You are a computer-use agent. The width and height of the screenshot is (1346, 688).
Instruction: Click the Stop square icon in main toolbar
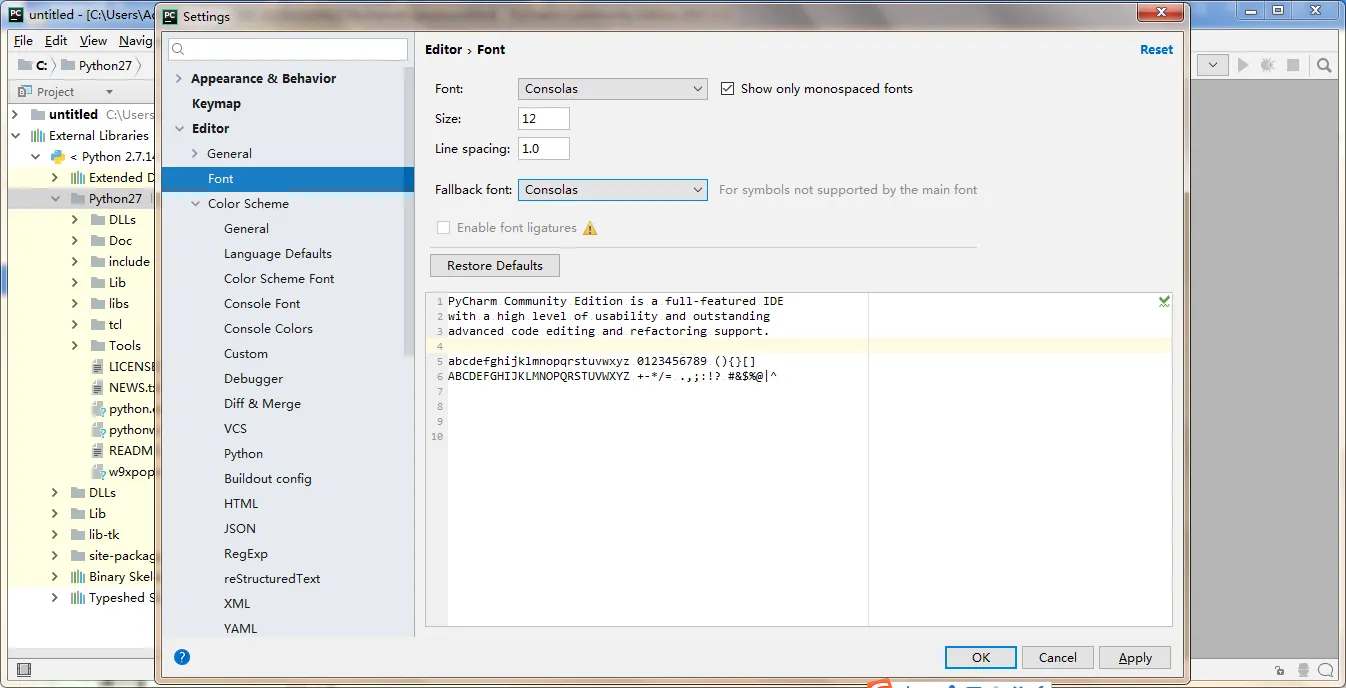(x=1293, y=65)
